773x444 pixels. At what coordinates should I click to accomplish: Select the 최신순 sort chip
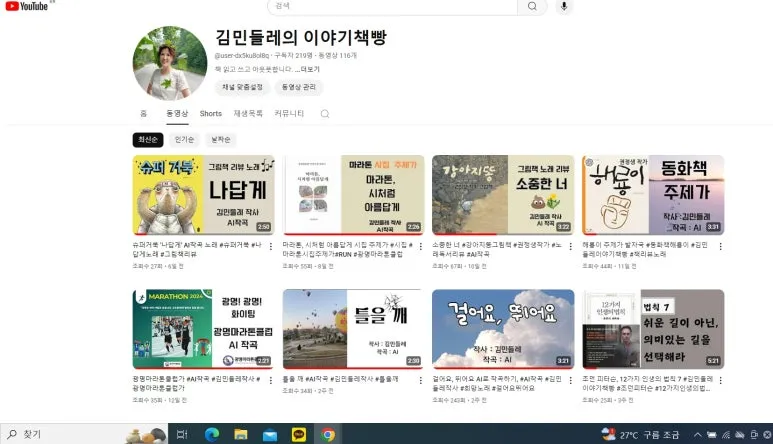148,139
